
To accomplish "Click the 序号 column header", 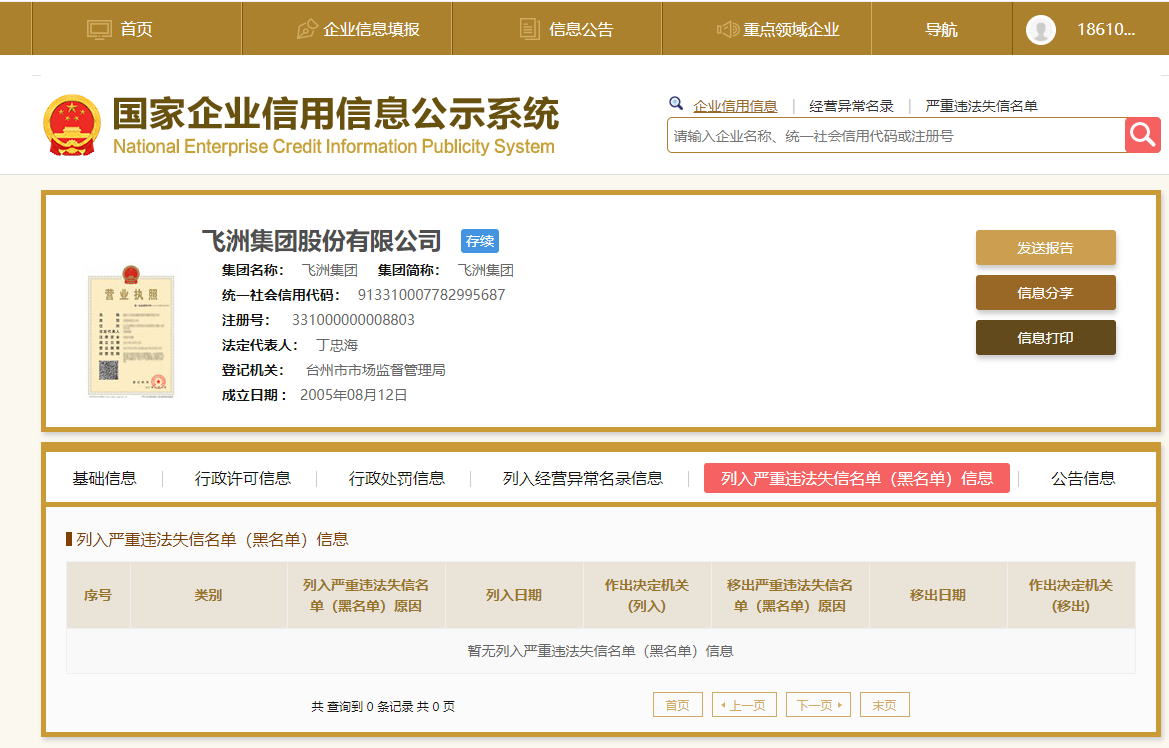I will 98,595.
